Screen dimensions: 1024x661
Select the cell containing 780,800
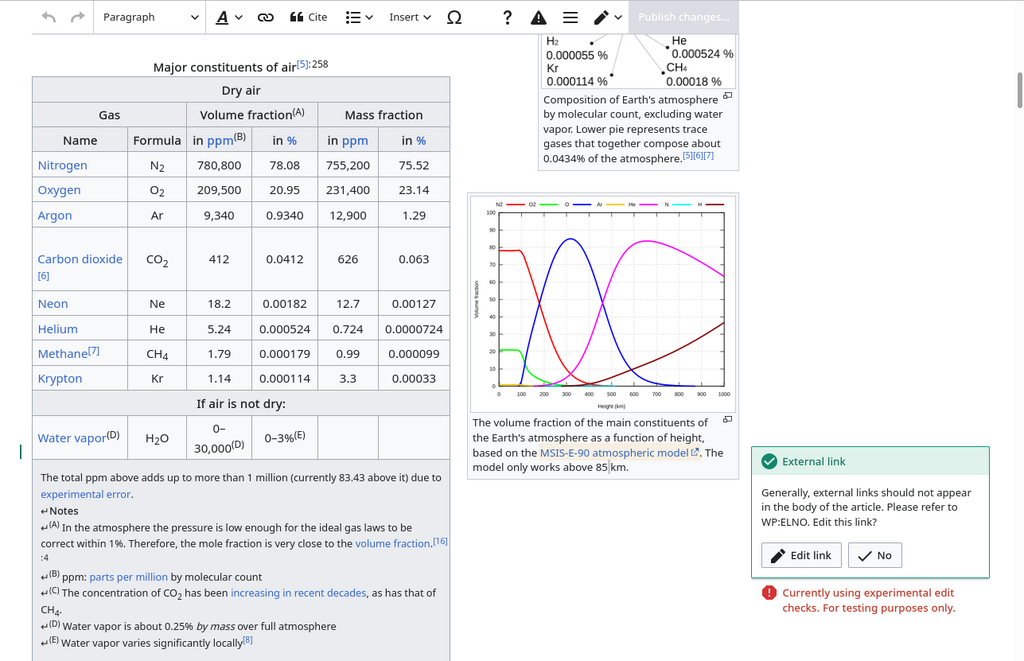(x=219, y=165)
